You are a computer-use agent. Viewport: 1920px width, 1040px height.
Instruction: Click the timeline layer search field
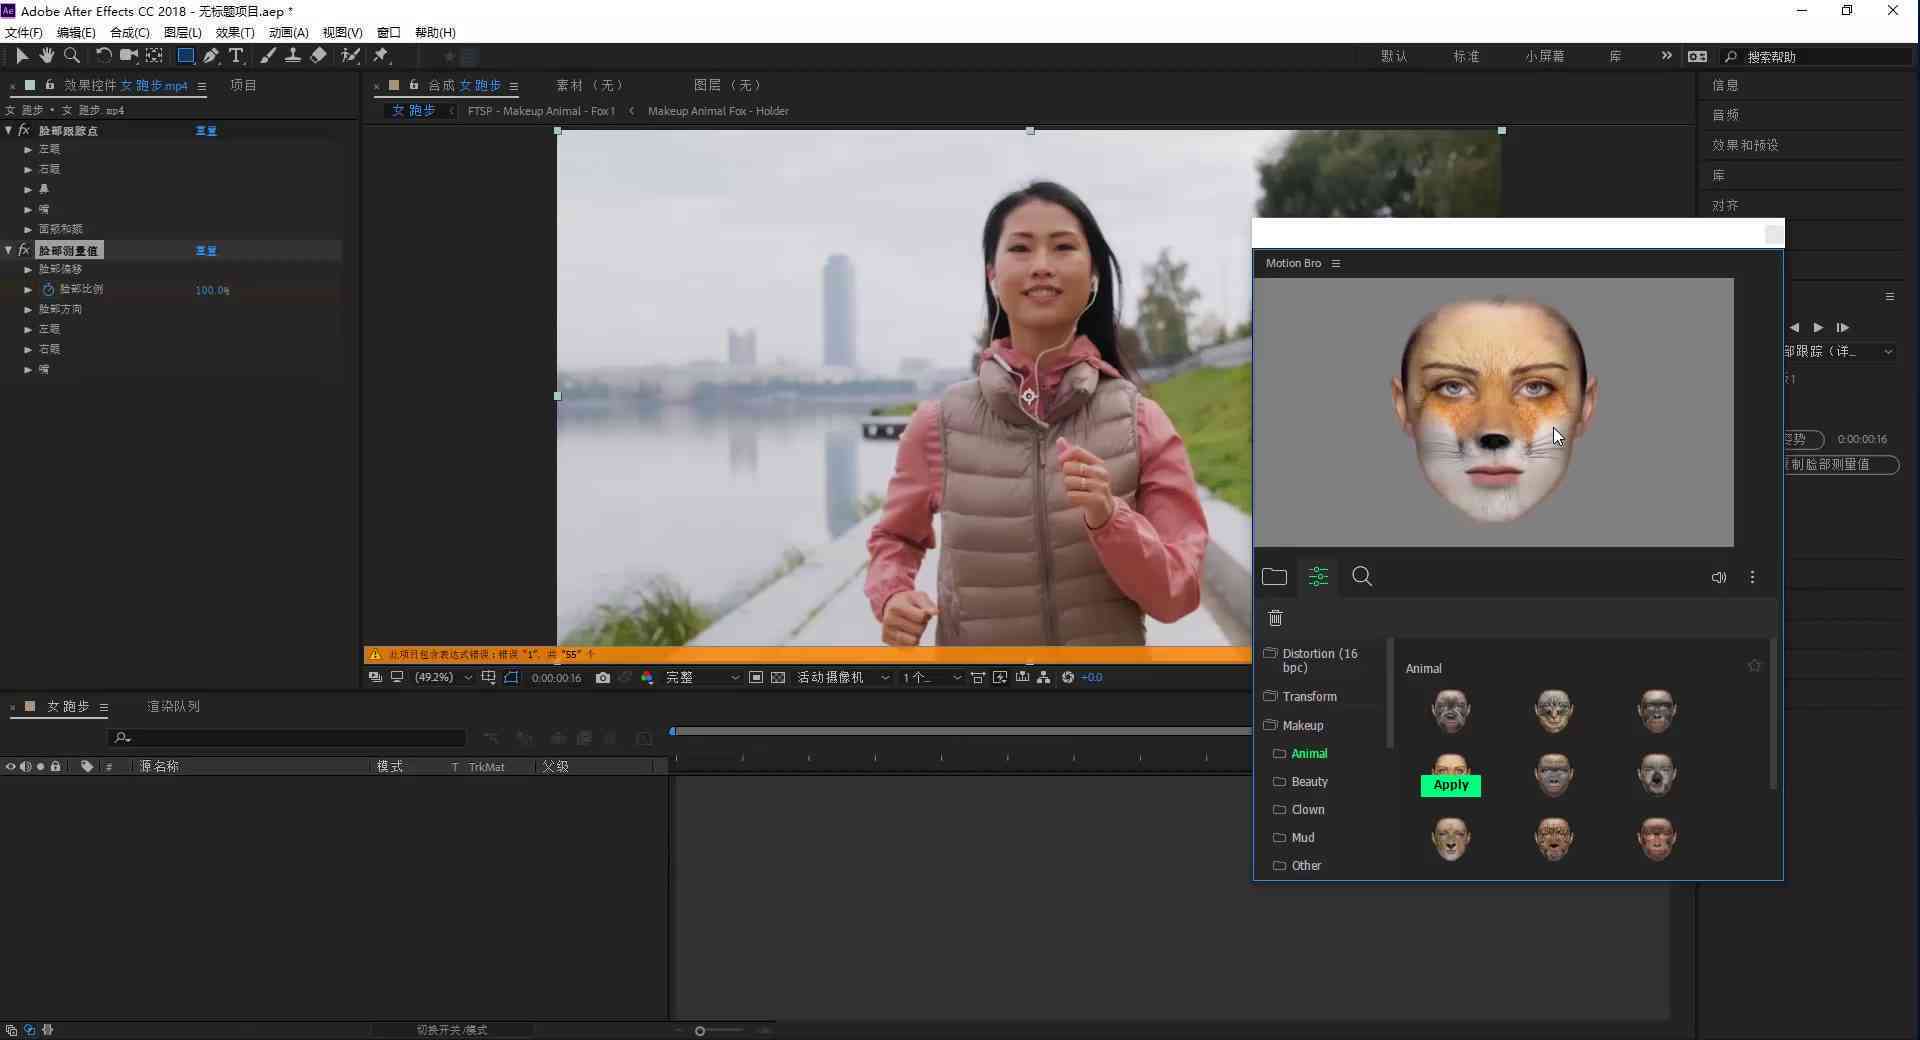pyautogui.click(x=287, y=738)
